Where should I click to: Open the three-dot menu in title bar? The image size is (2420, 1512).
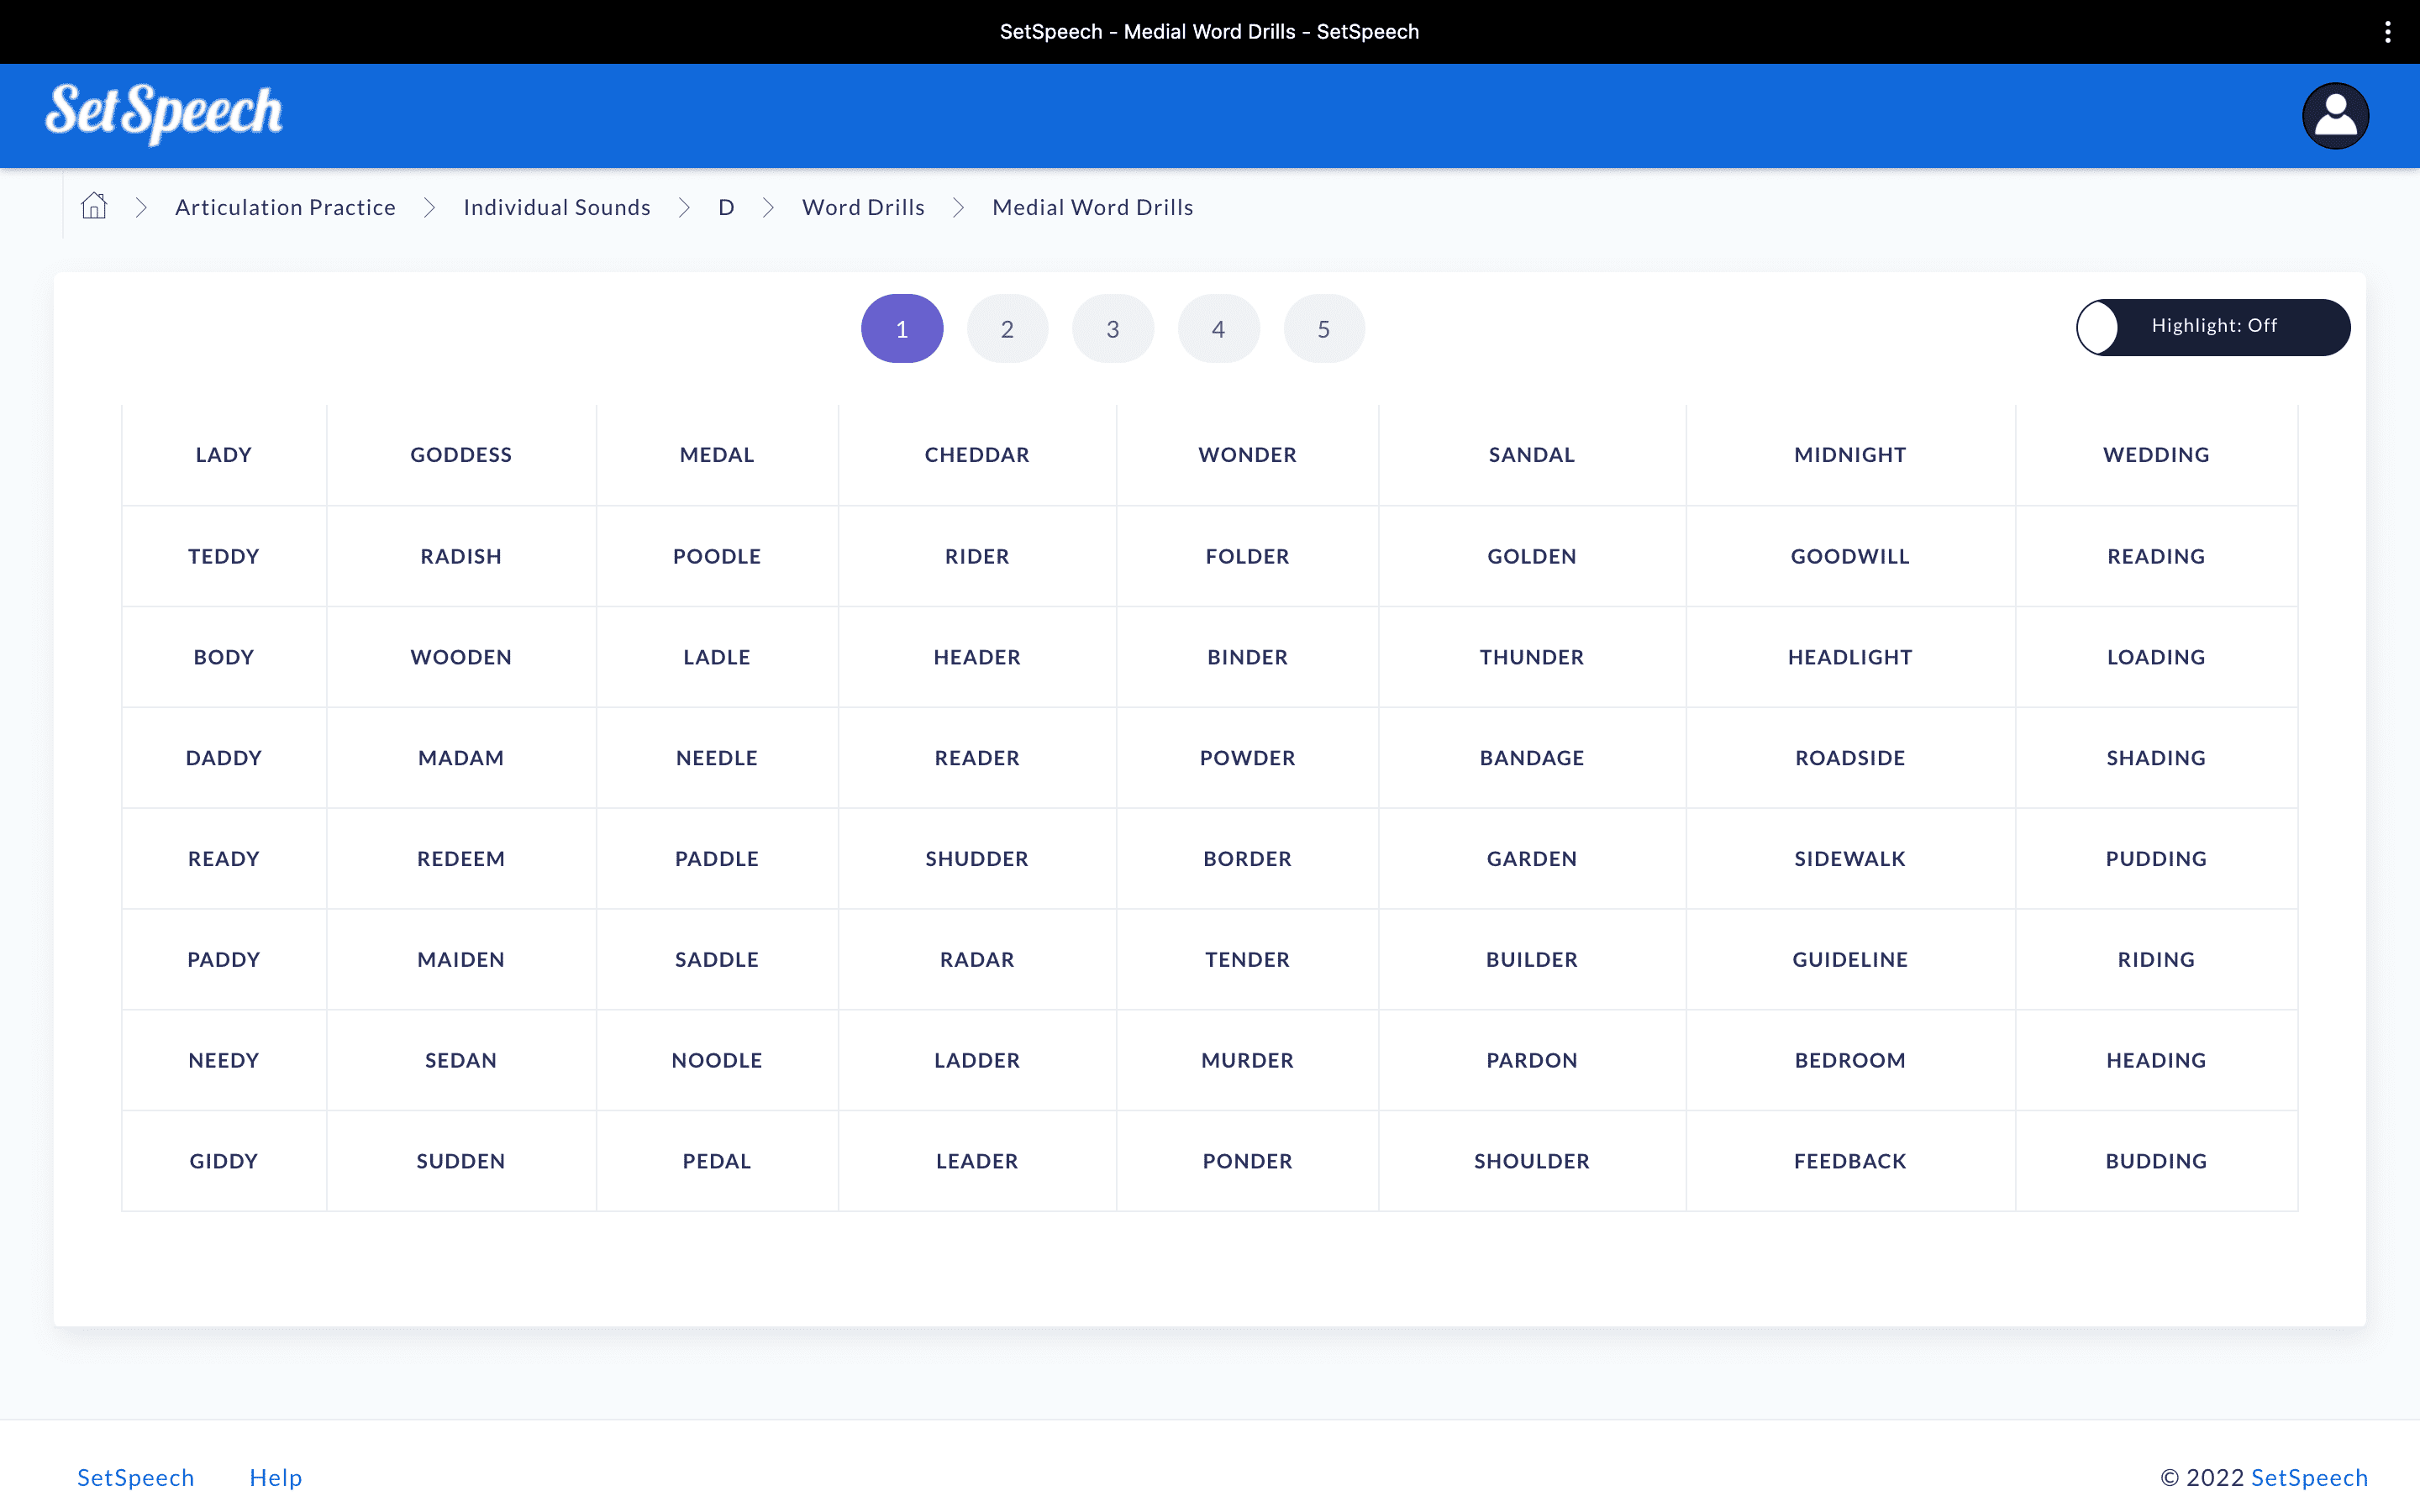(2387, 32)
